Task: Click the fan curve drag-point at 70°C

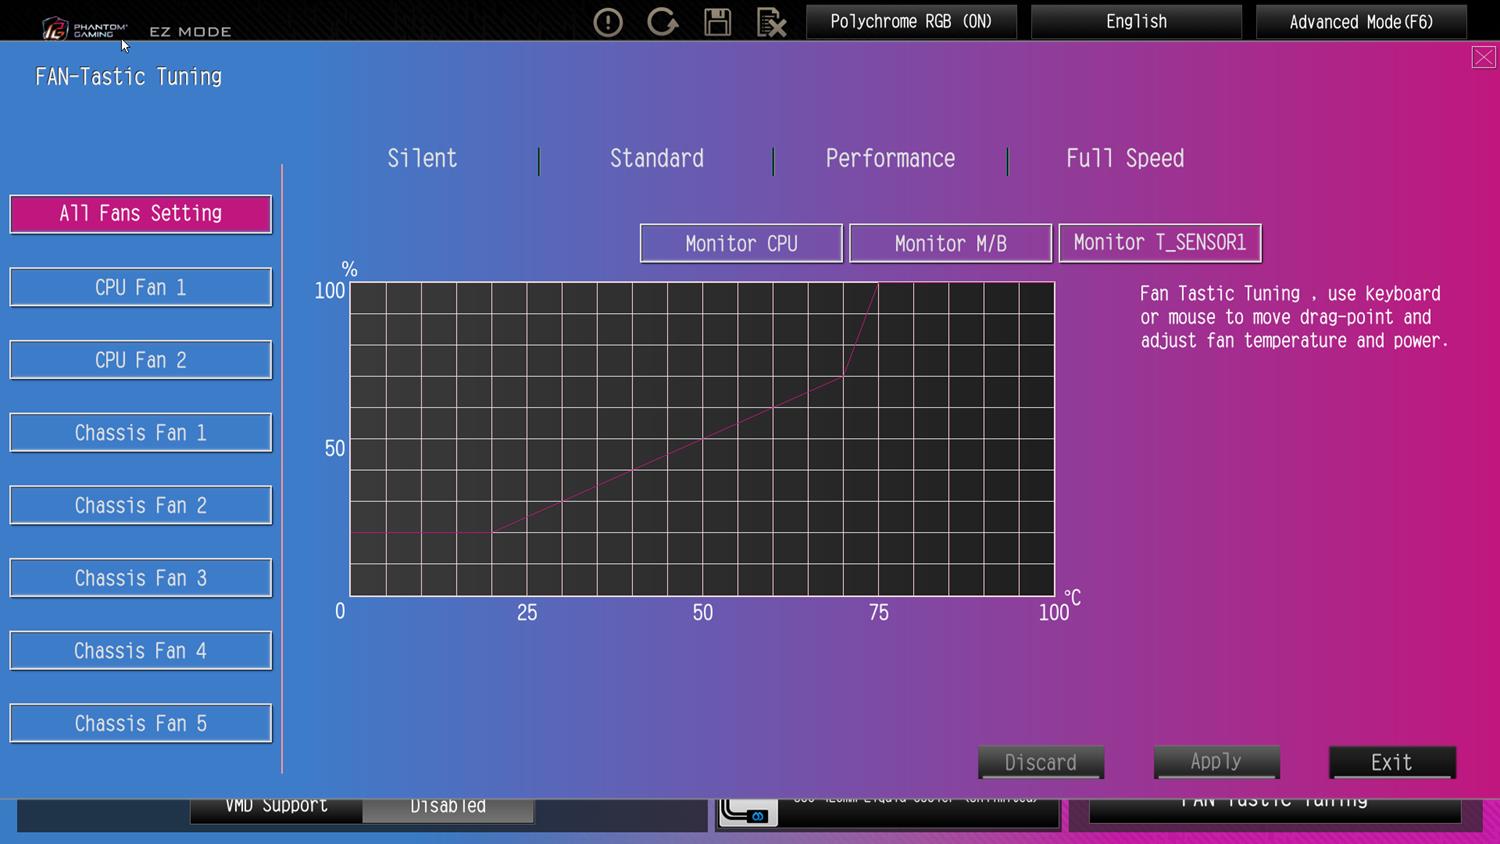Action: point(843,377)
